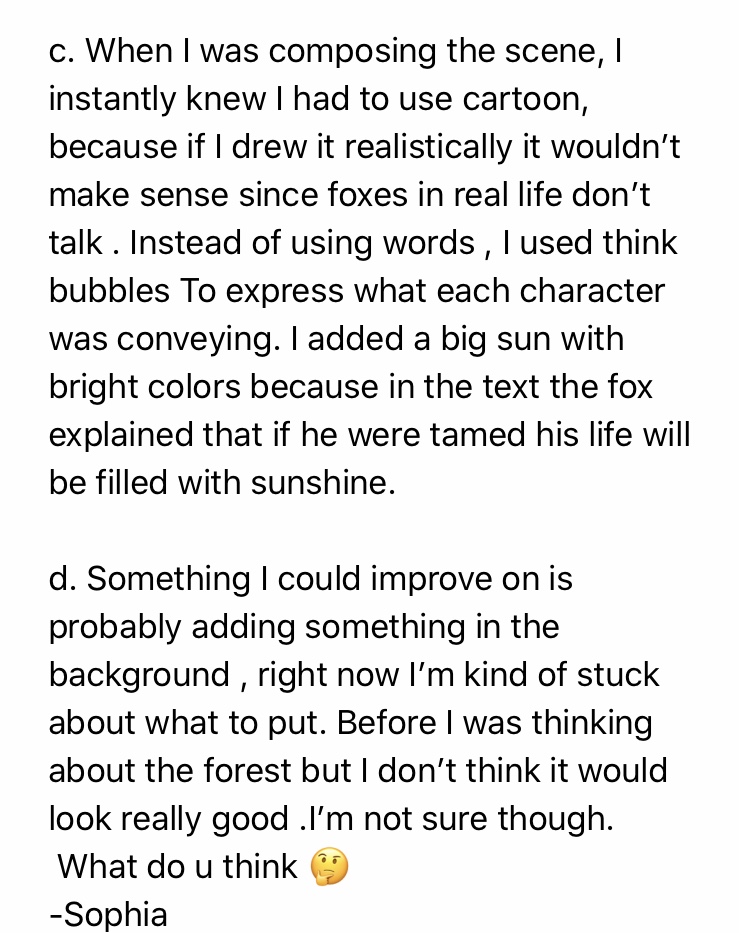Click the "What do u think" line
739x933 pixels.
point(177,867)
